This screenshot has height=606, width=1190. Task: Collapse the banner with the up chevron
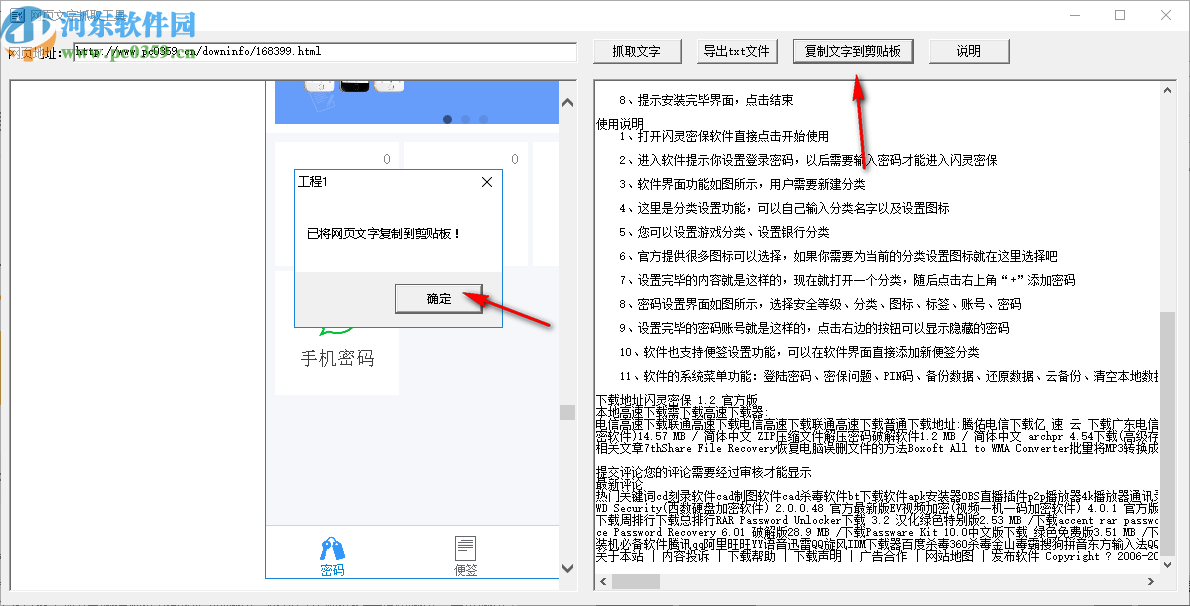(x=566, y=102)
